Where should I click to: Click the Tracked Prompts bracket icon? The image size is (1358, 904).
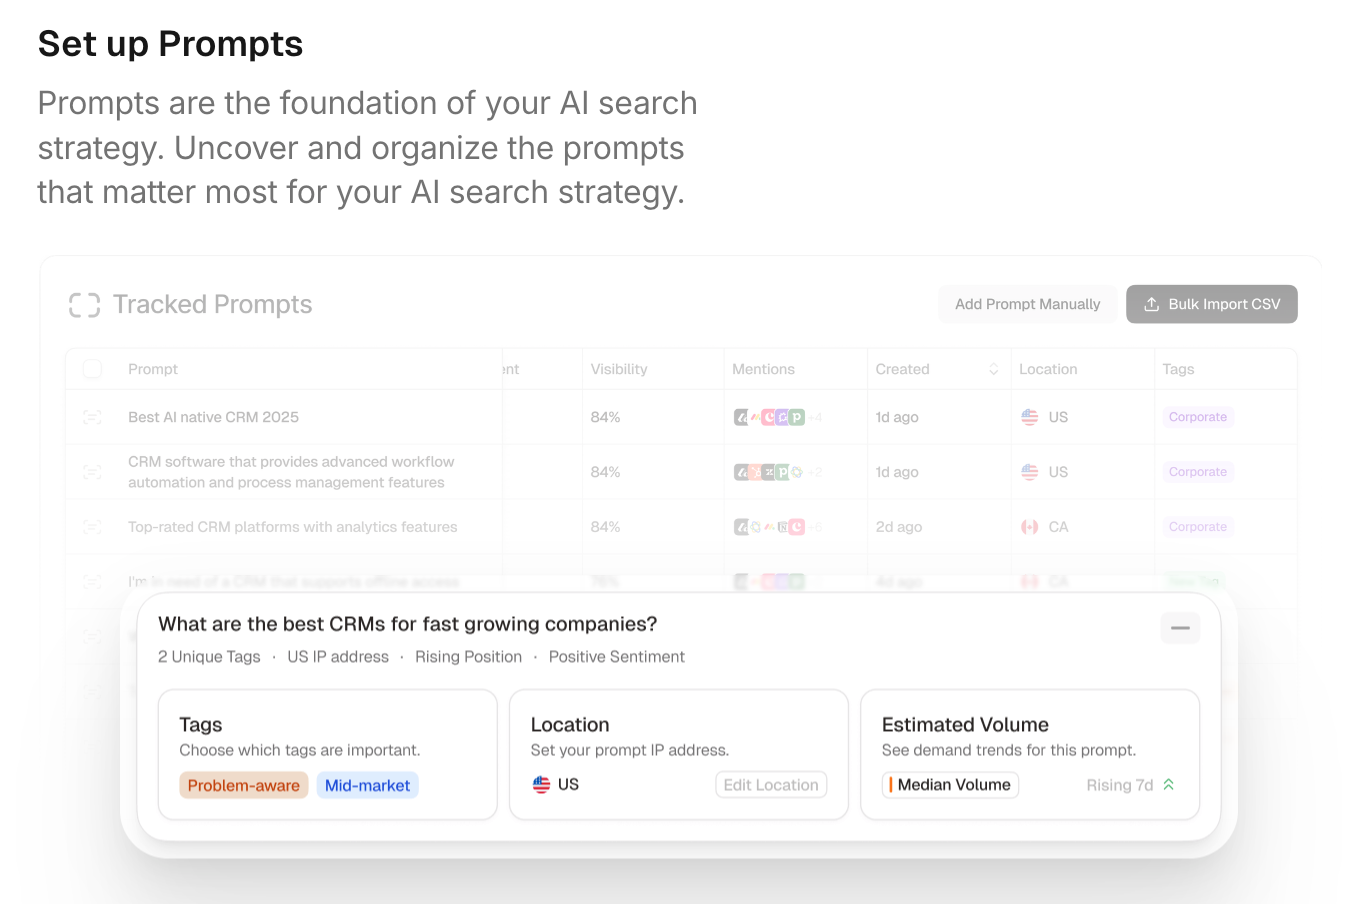tap(84, 305)
